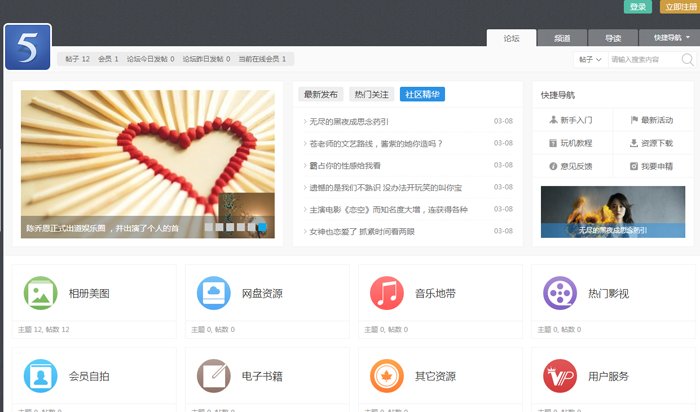The image size is (700, 412).
Task: Open the 音乐地带 music note icon
Action: coord(387,293)
